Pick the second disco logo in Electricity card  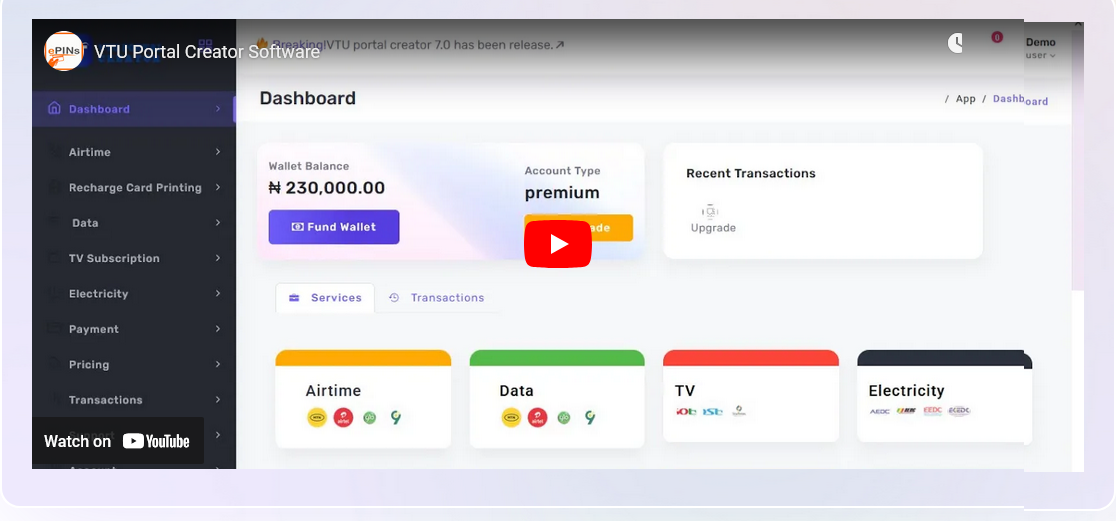point(906,411)
